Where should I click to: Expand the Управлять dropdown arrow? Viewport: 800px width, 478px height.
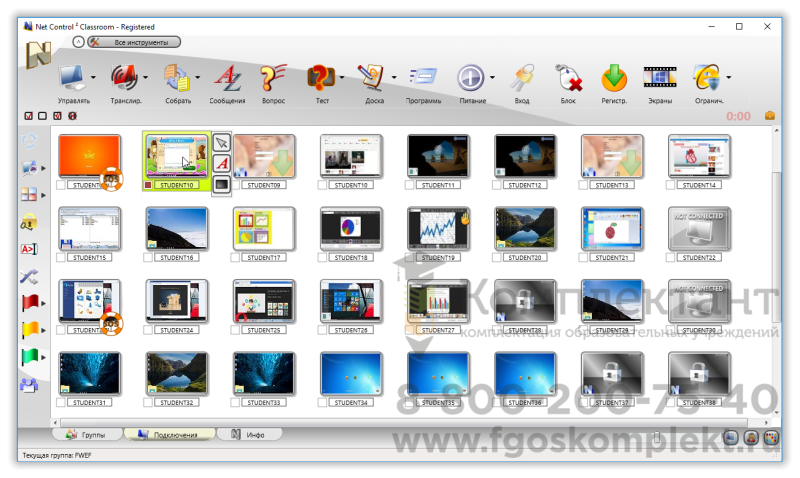coord(94,78)
